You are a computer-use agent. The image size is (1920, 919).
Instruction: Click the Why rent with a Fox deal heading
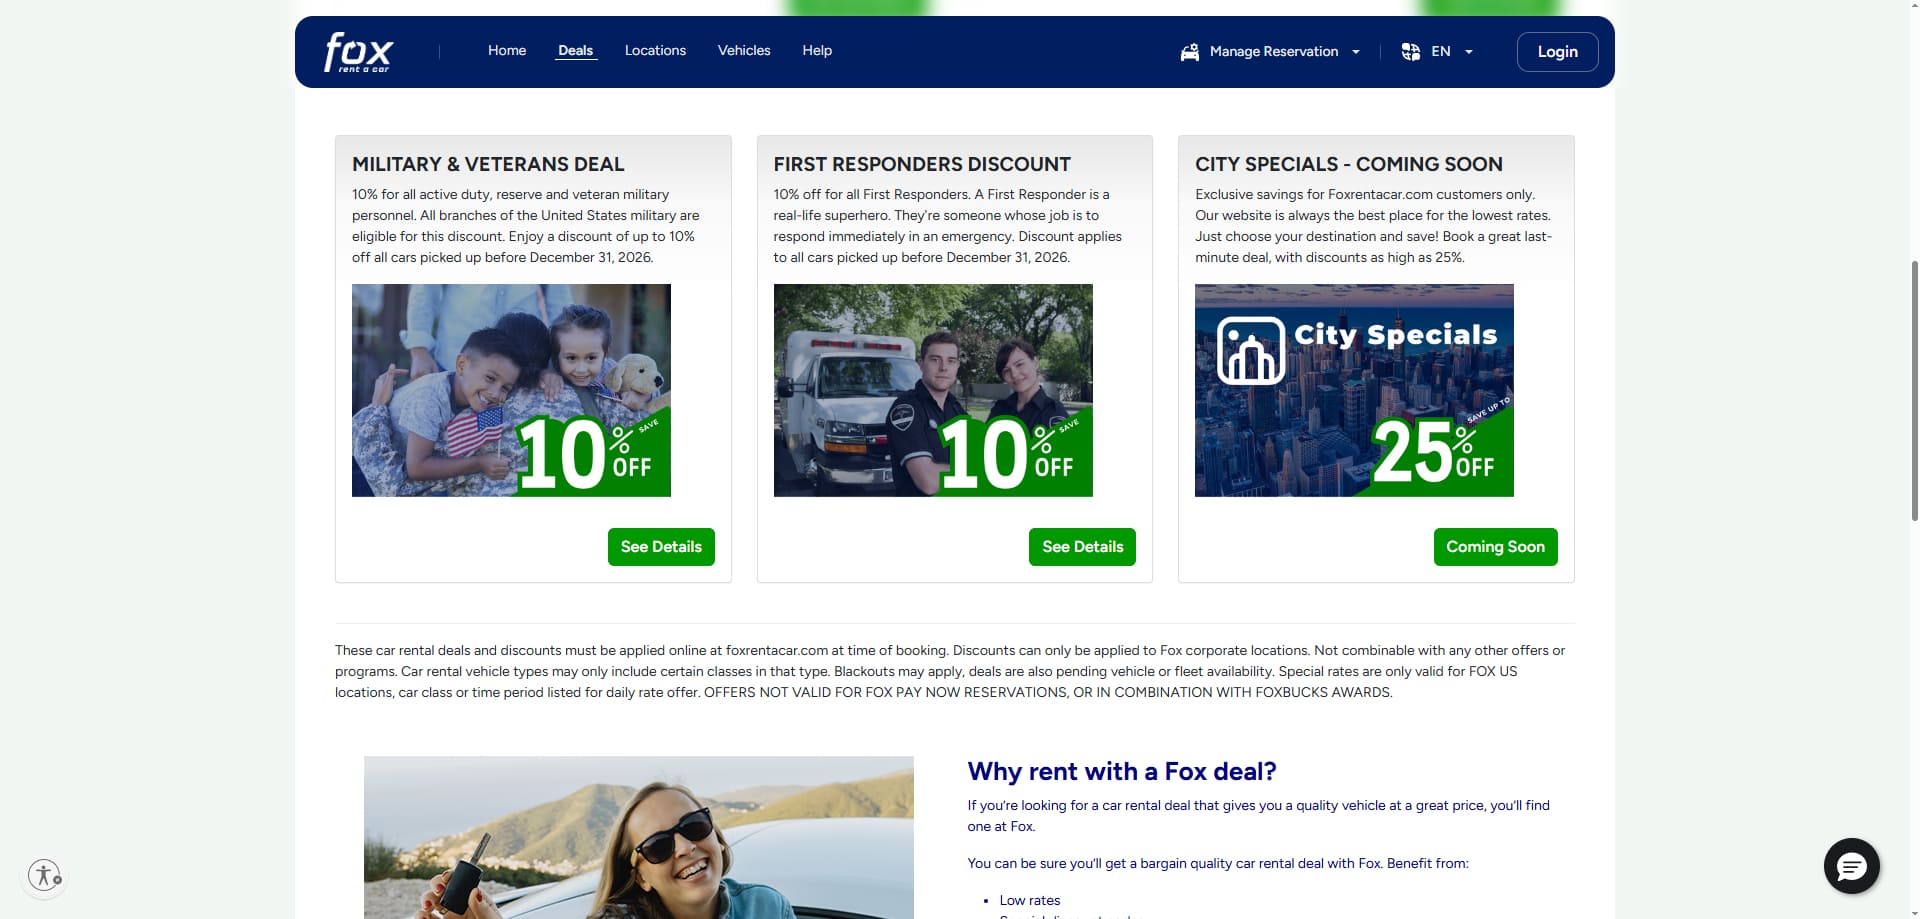click(1122, 771)
